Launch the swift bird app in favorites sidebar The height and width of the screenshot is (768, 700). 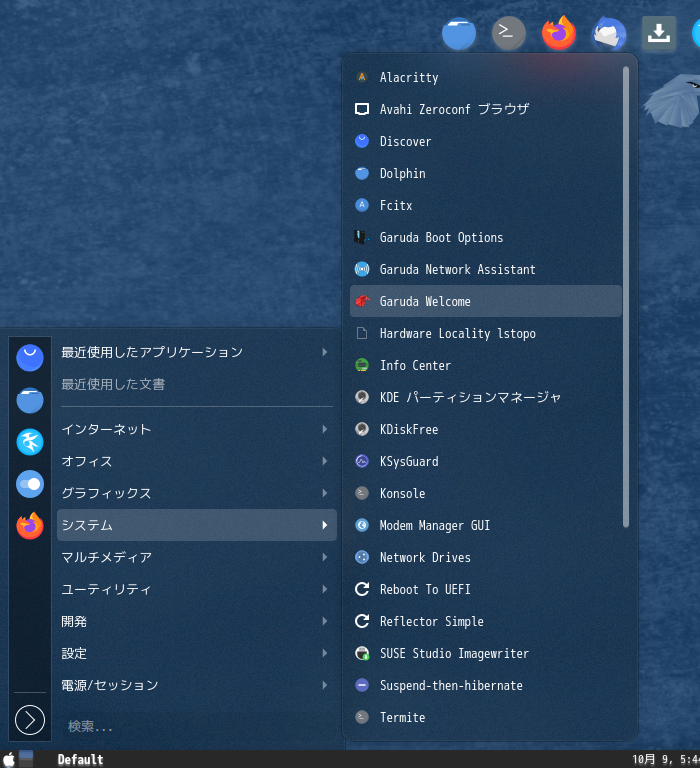coord(30,442)
